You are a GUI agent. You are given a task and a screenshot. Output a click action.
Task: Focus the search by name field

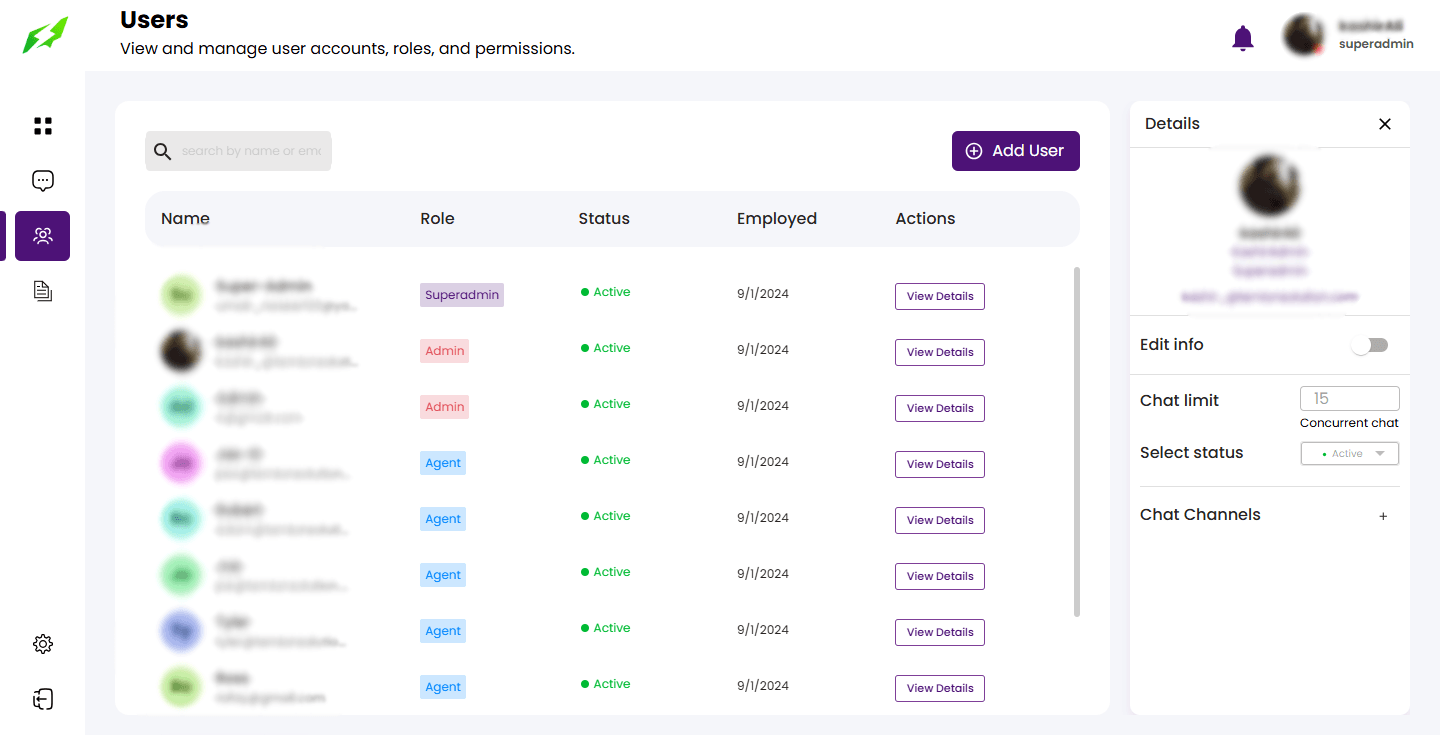[x=250, y=151]
